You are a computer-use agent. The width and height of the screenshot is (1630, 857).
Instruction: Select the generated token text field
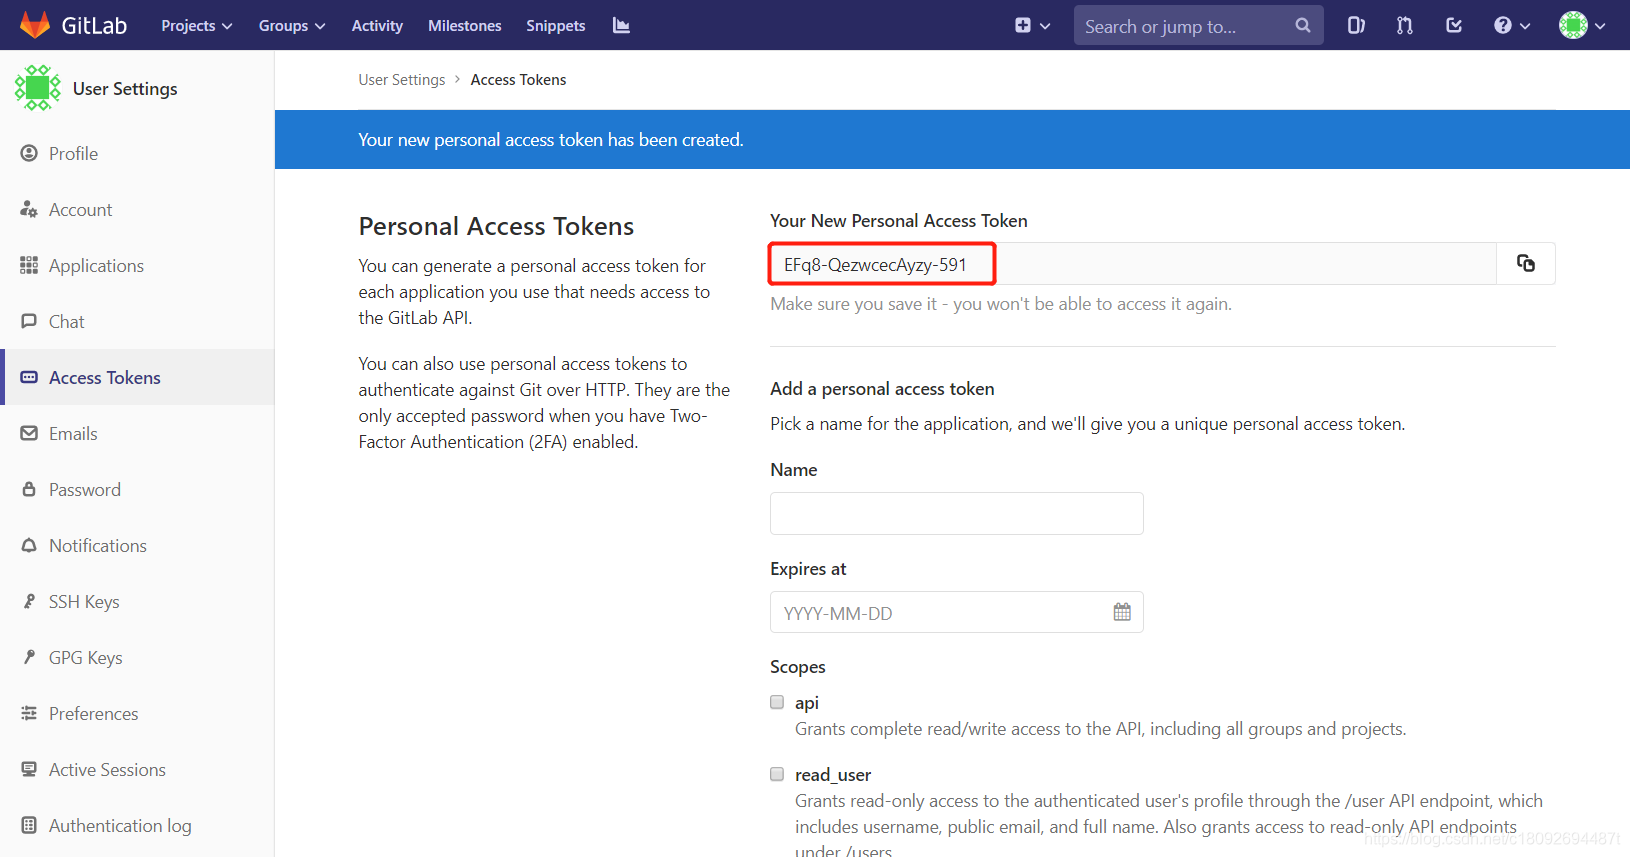pyautogui.click(x=1133, y=264)
